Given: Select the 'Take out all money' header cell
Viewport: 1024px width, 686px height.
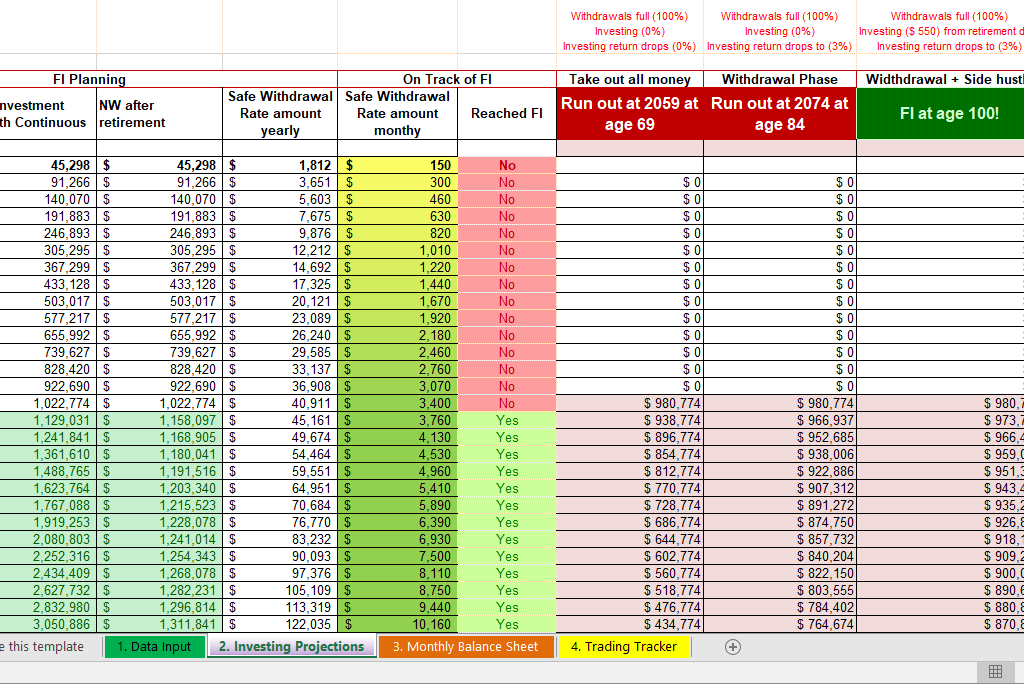Looking at the screenshot, I should point(630,80).
